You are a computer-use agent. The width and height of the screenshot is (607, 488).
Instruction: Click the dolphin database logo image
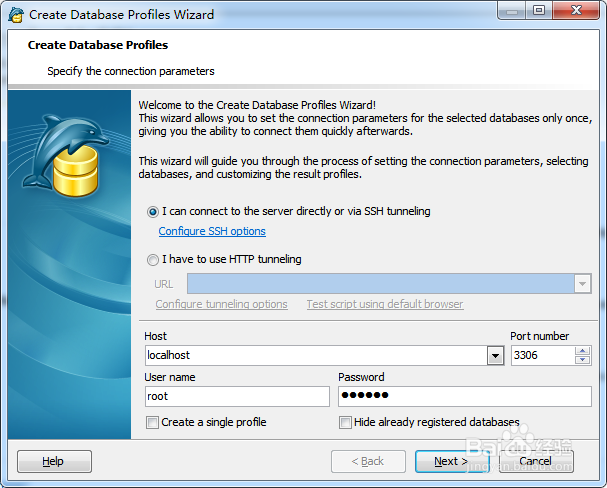click(65, 156)
